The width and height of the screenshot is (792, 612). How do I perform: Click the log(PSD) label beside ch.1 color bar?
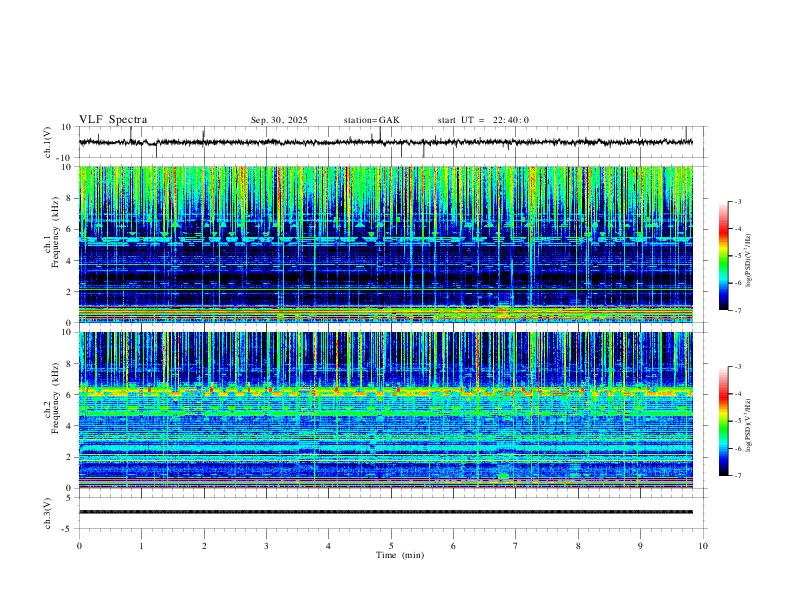748,260
